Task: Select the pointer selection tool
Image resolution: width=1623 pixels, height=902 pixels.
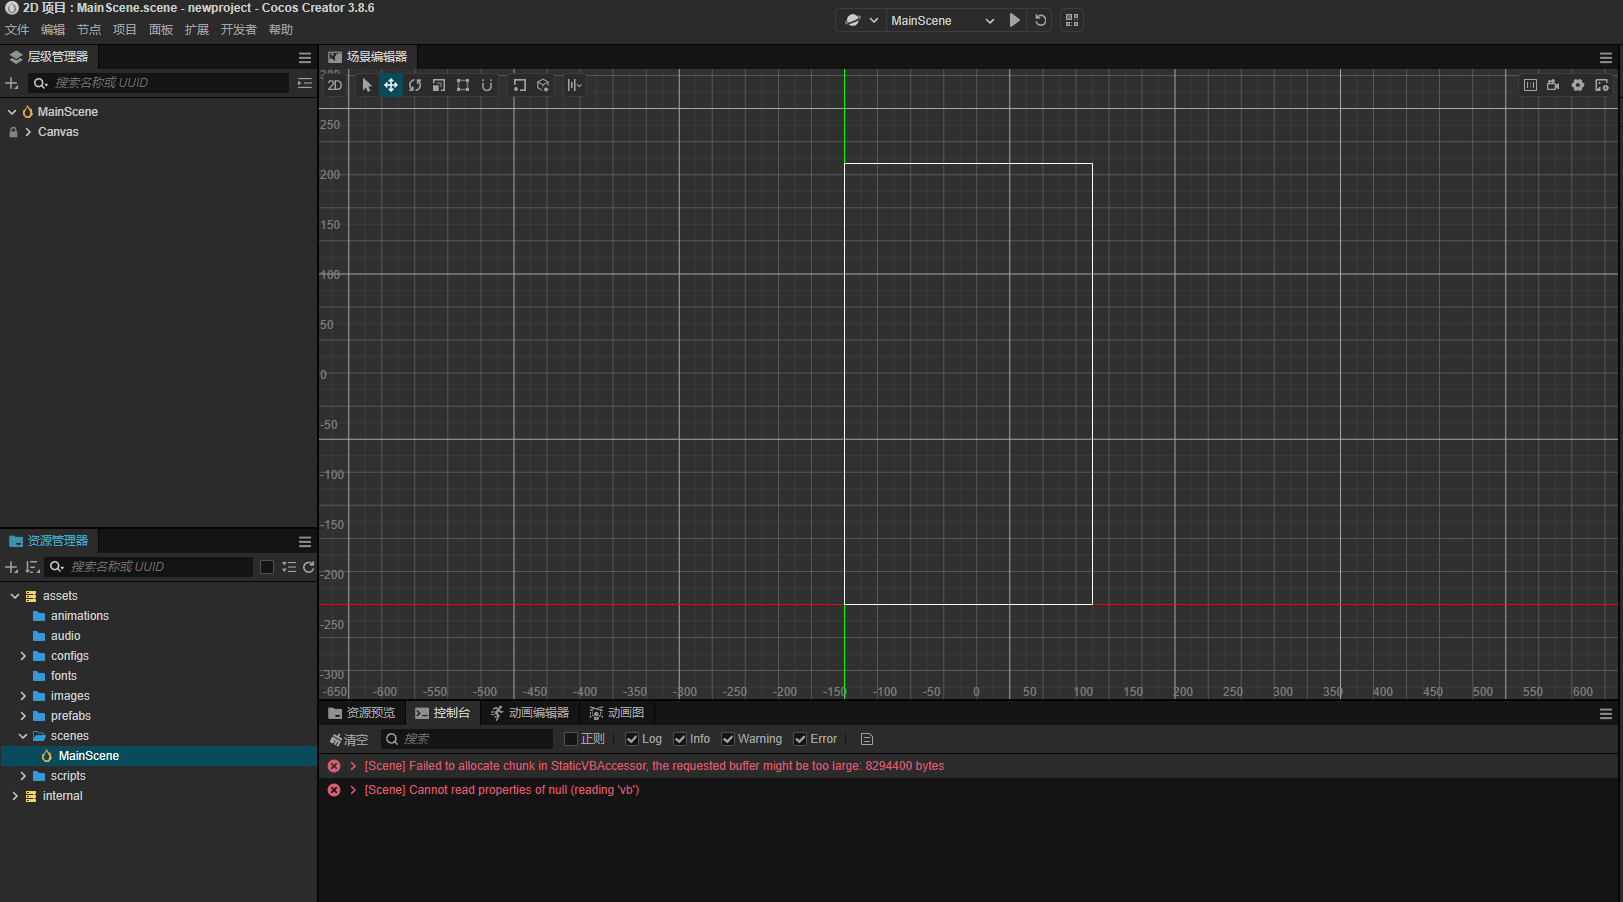Action: pyautogui.click(x=367, y=85)
